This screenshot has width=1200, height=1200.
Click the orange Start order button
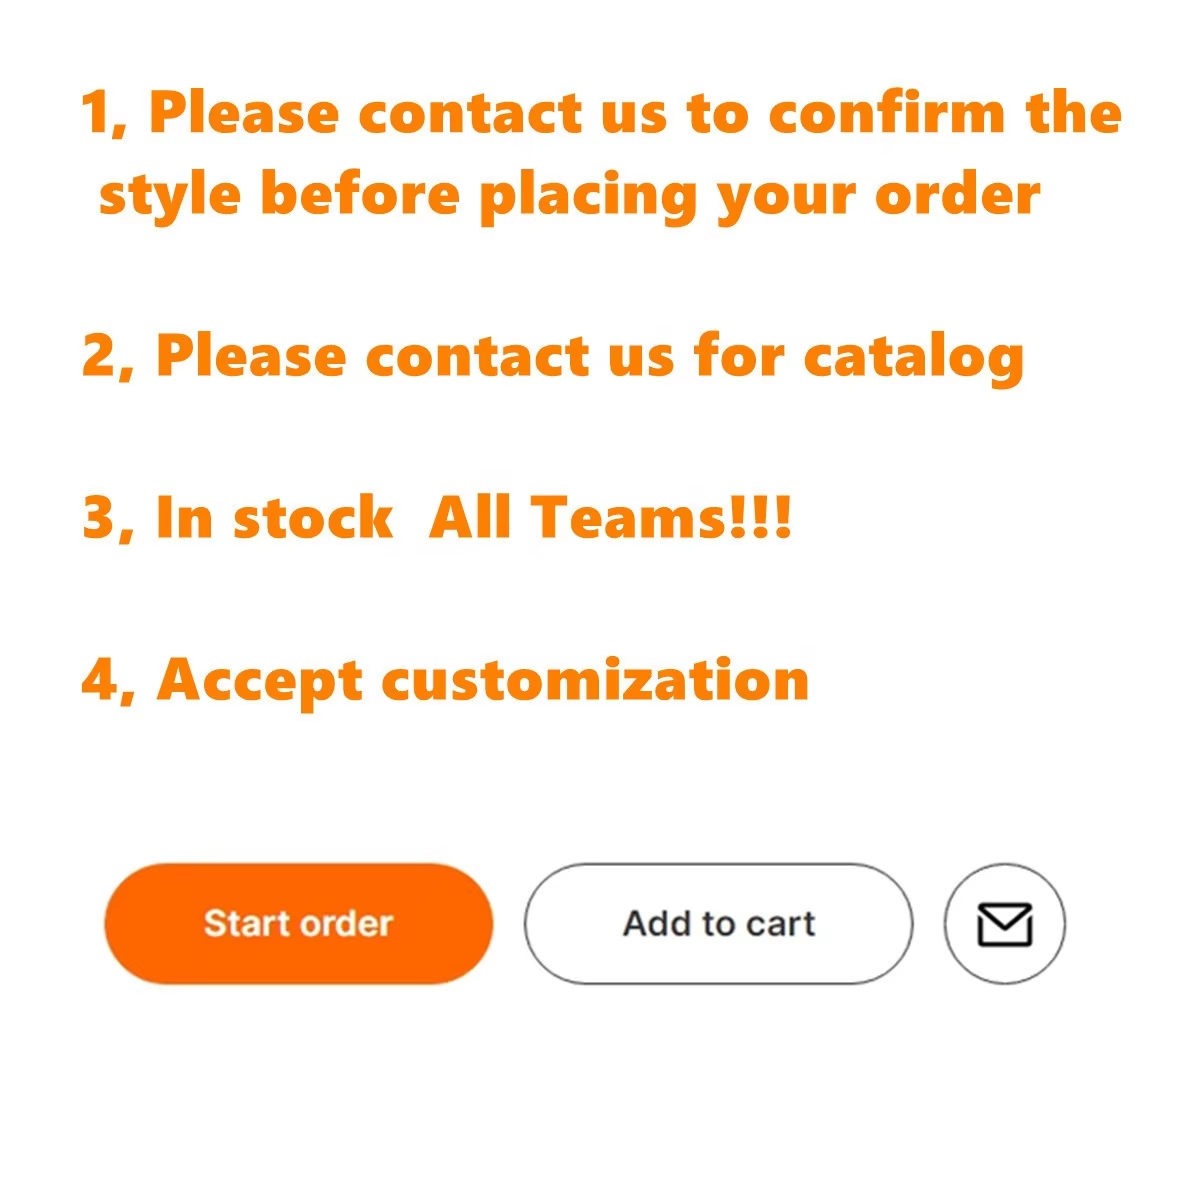click(298, 923)
